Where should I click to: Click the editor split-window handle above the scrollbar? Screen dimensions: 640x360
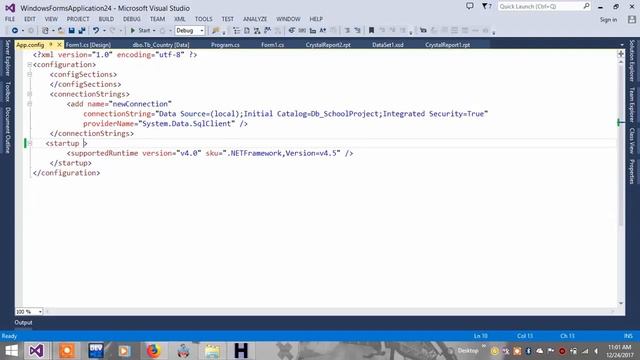tap(621, 54)
